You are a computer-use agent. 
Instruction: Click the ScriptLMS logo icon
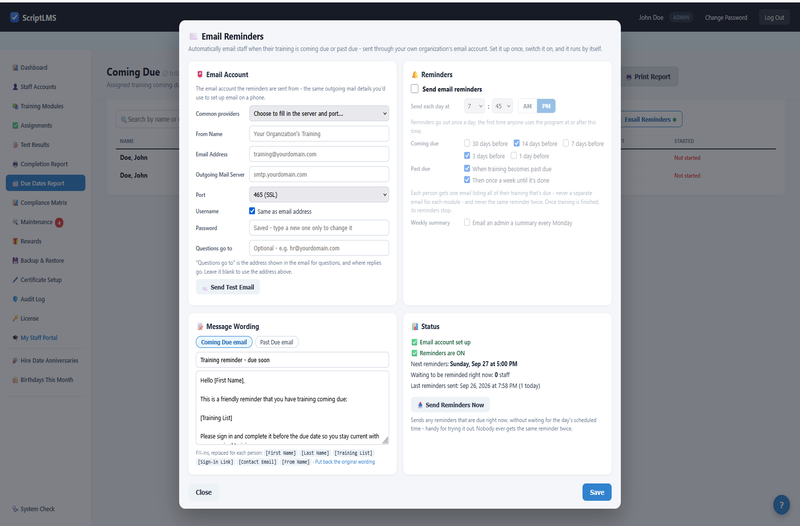(14, 17)
